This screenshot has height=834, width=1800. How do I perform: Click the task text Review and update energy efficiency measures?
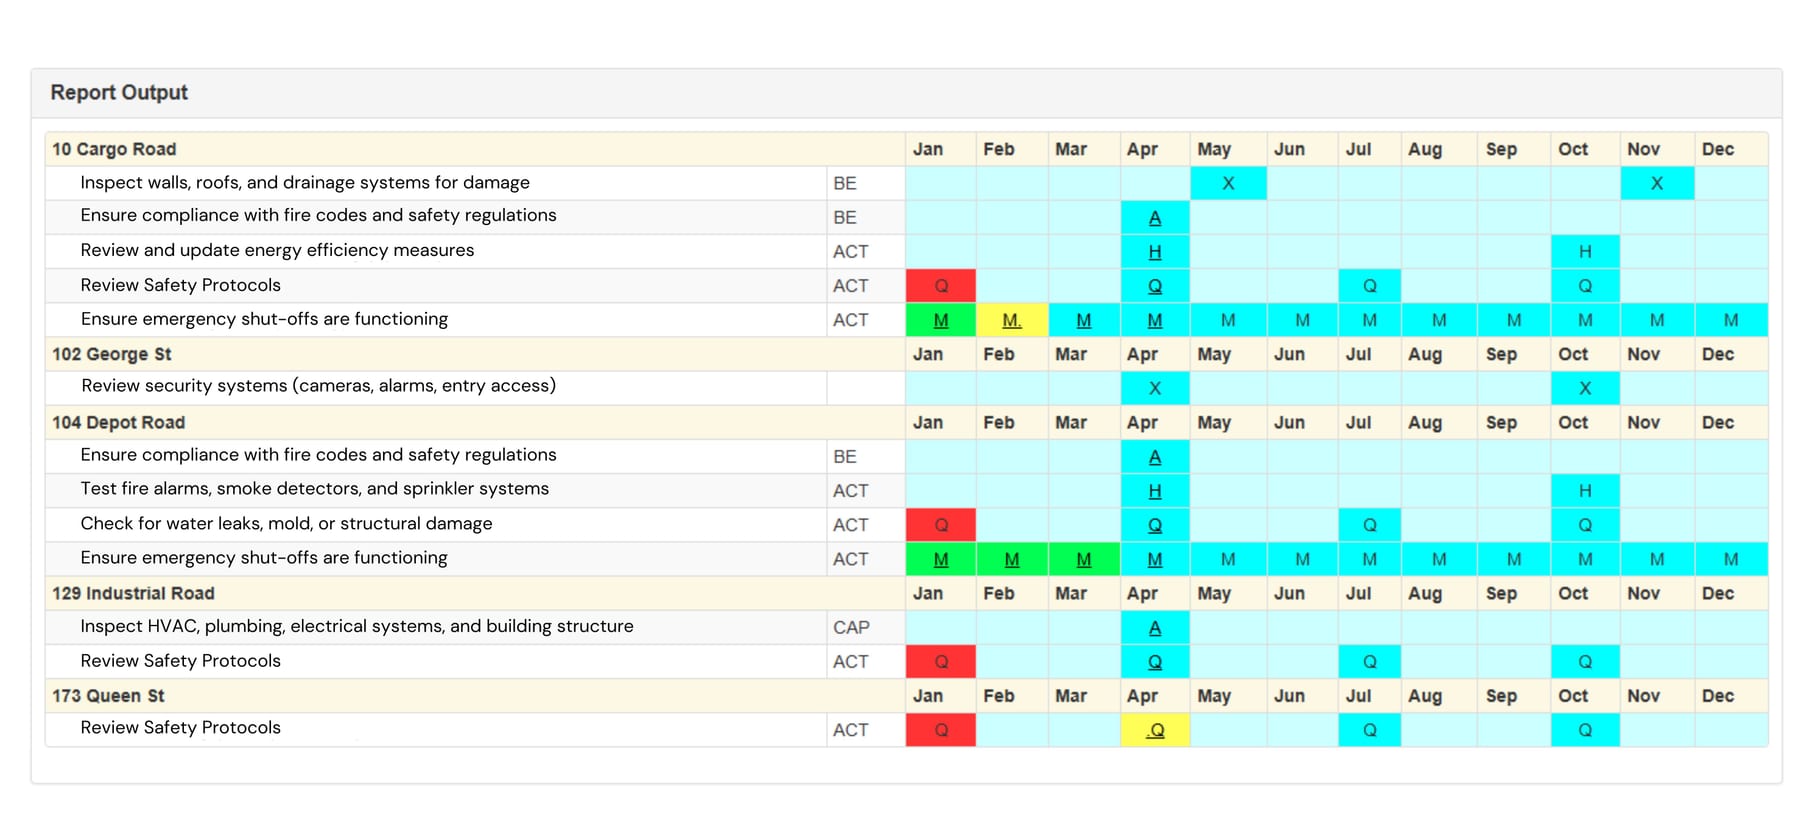(x=277, y=250)
